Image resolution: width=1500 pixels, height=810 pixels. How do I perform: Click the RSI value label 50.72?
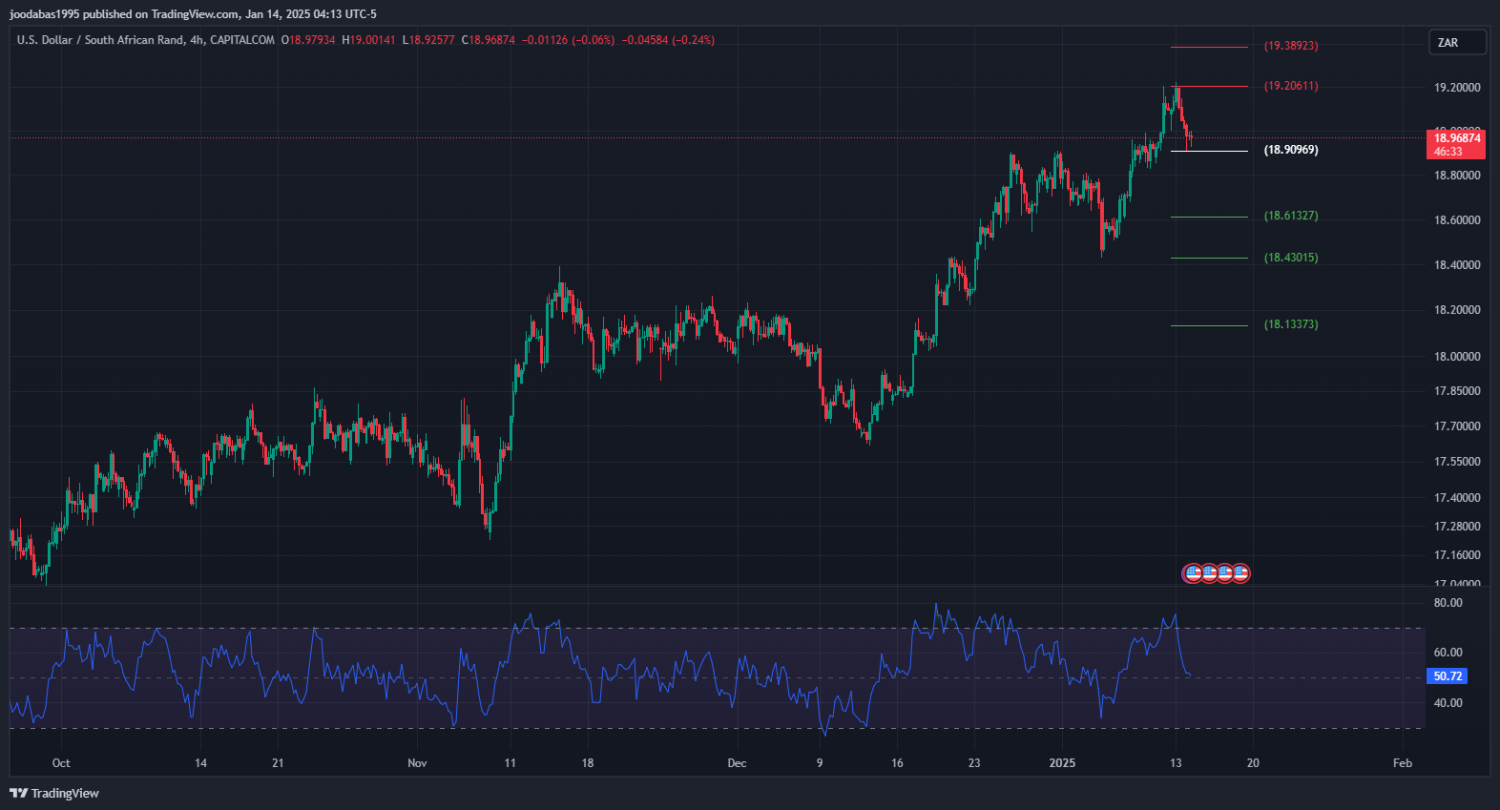(1448, 677)
